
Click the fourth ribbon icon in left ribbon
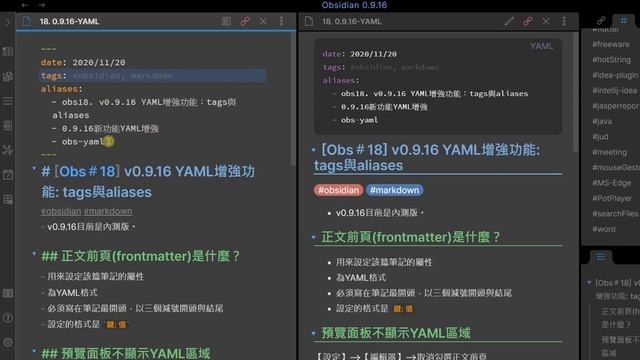[8, 125]
